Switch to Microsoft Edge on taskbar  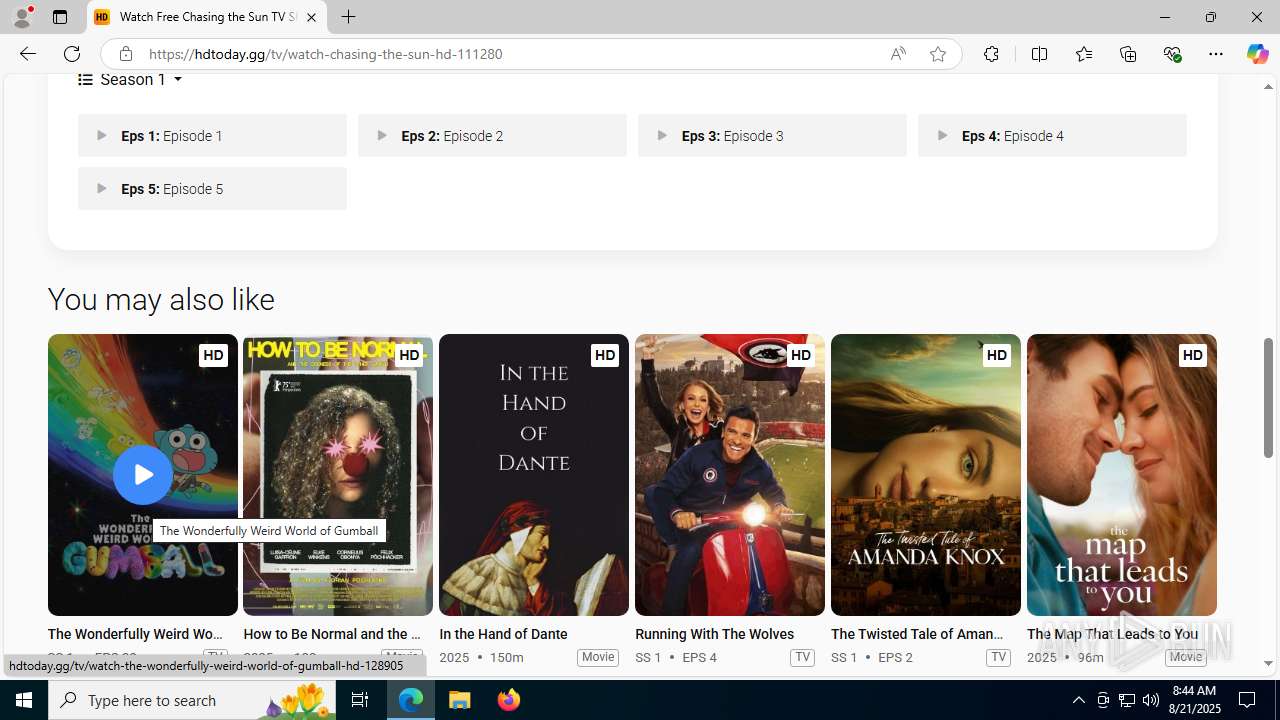411,700
